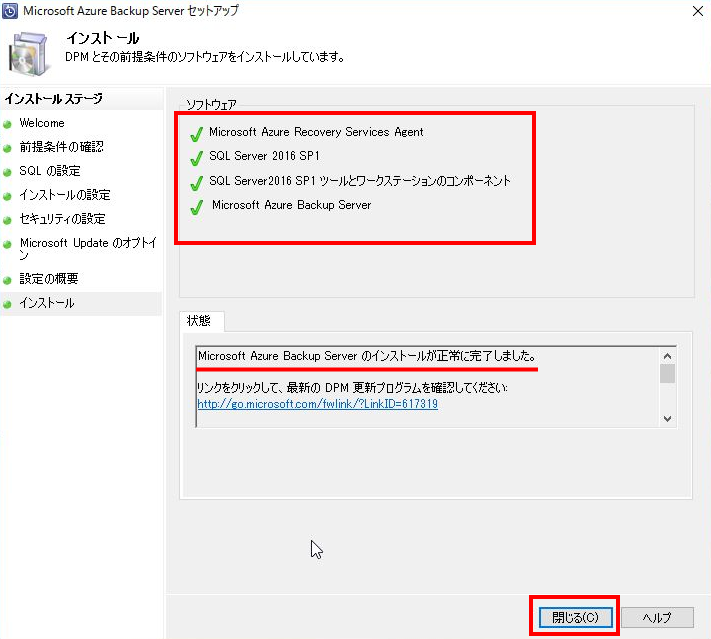Click the ヘルプ button
This screenshot has width=711, height=639.
(657, 617)
